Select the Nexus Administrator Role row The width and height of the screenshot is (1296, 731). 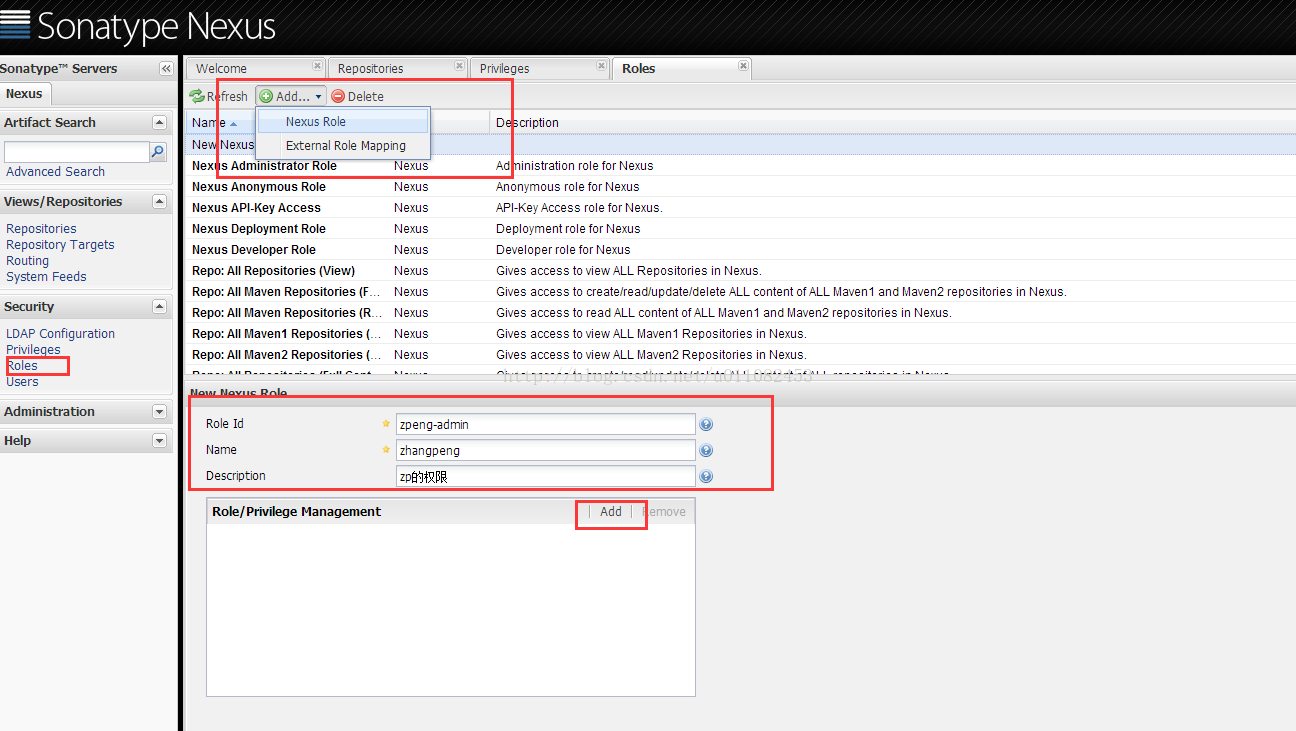click(x=741, y=166)
